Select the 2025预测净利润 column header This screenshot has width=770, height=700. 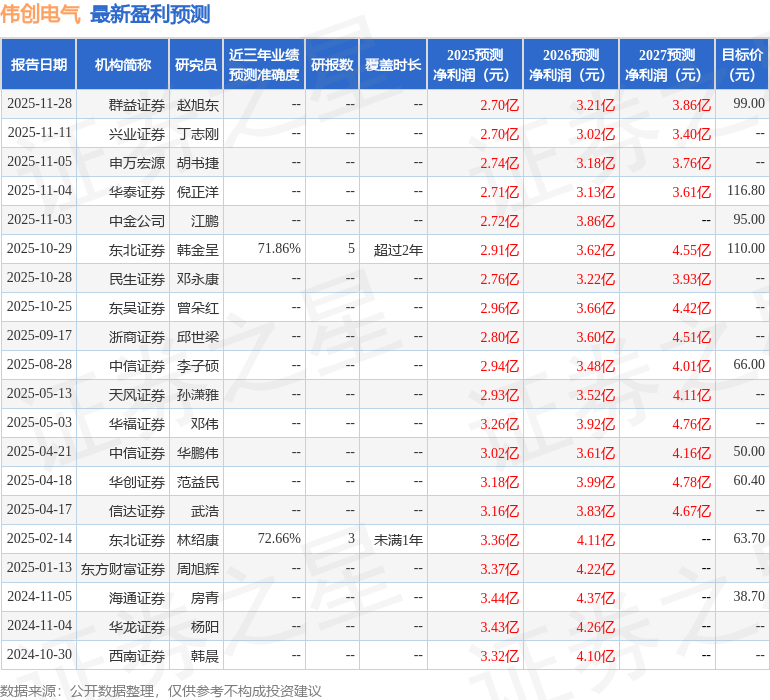coord(475,65)
